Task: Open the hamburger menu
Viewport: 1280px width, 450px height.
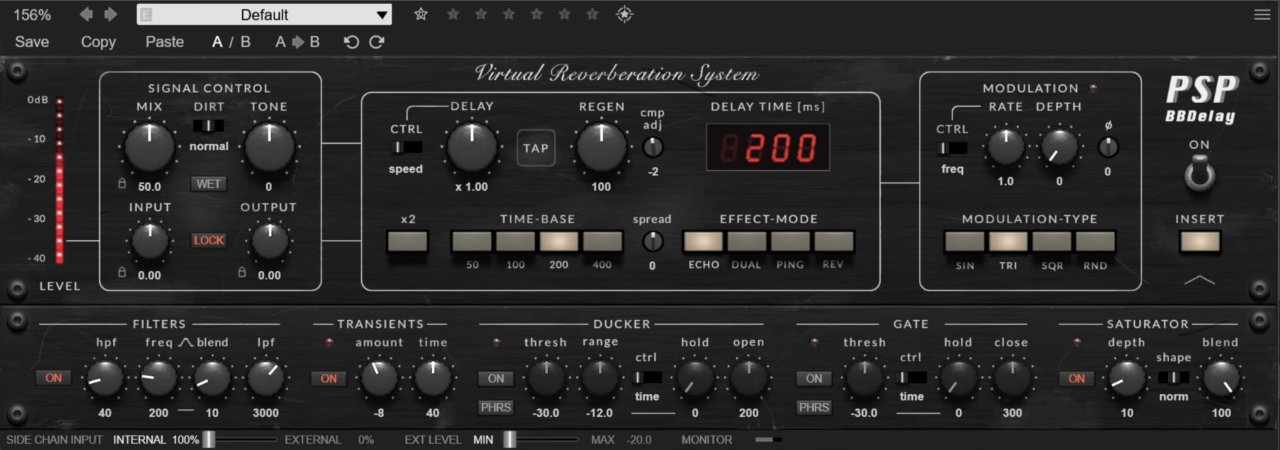Action: coord(1262,14)
